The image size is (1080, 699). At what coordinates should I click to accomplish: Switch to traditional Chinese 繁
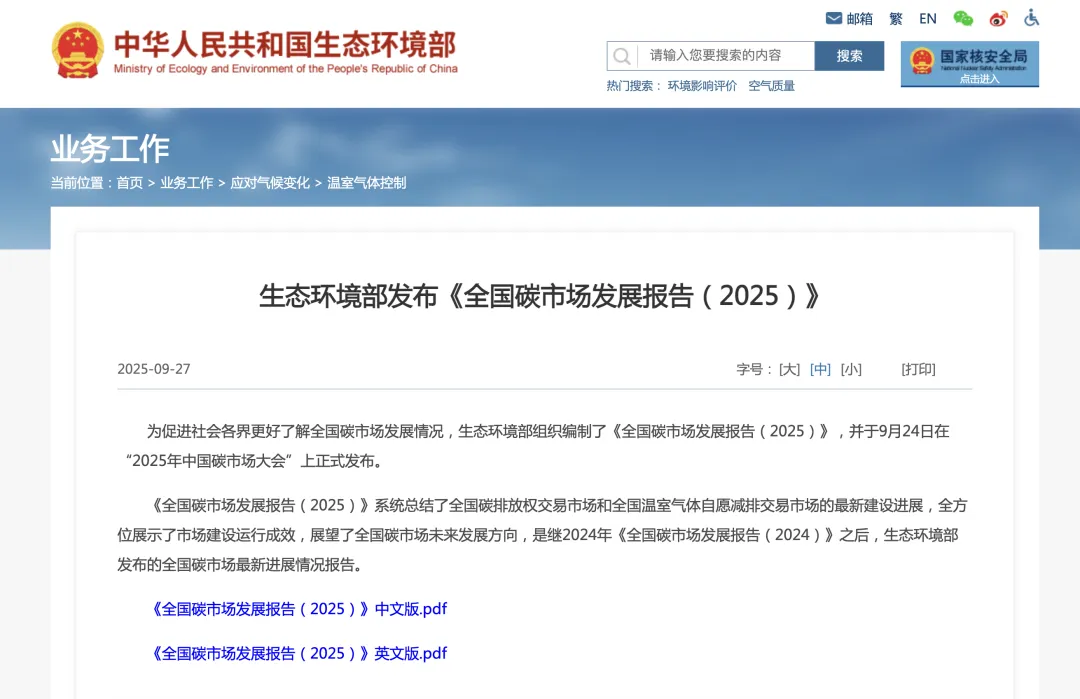[x=896, y=18]
